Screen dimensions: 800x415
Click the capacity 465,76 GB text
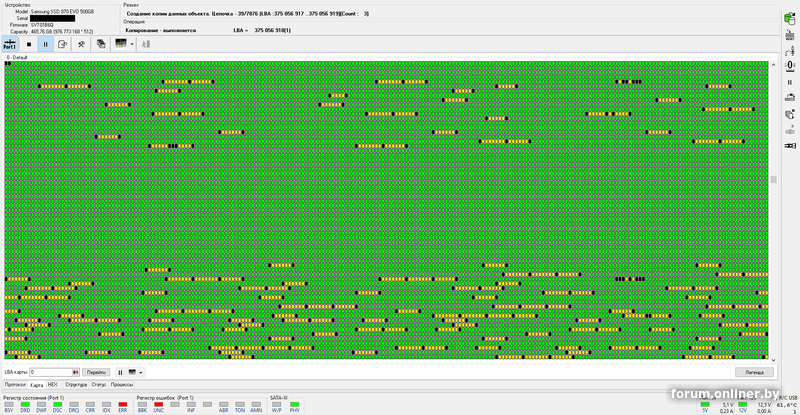pyautogui.click(x=62, y=32)
